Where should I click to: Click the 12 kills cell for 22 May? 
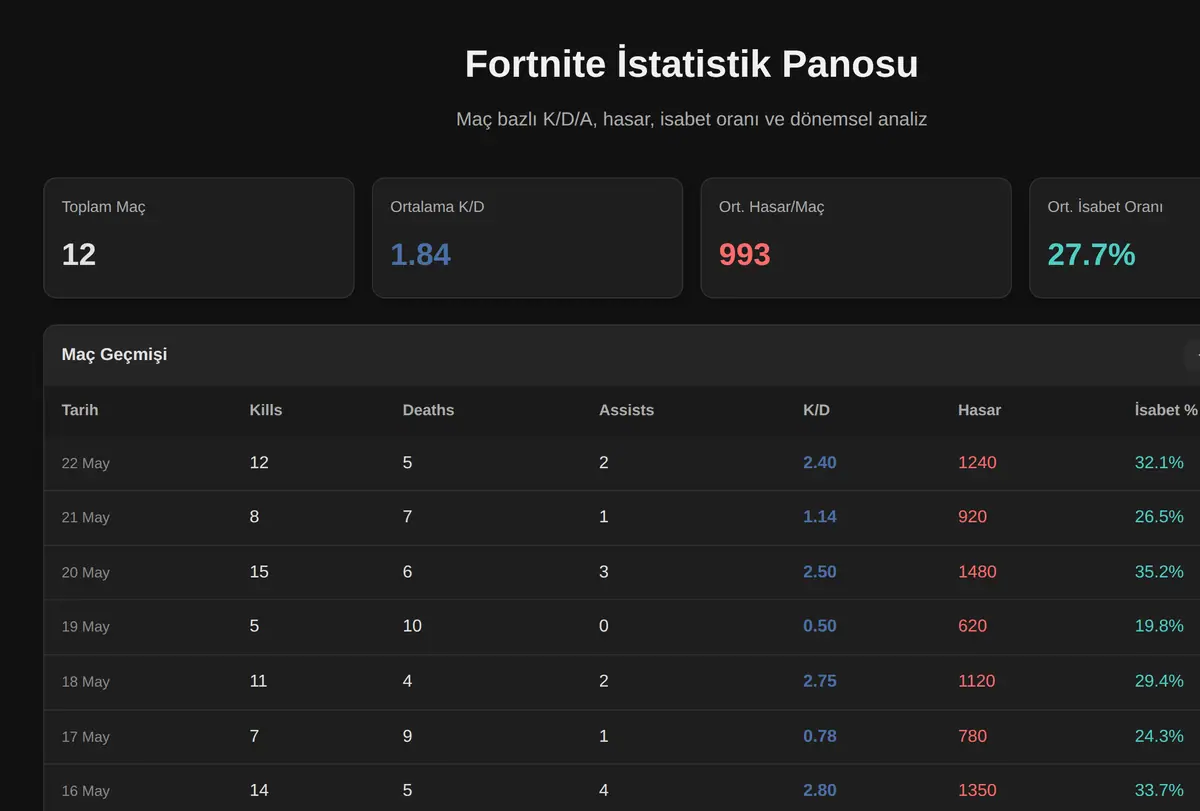pos(259,462)
